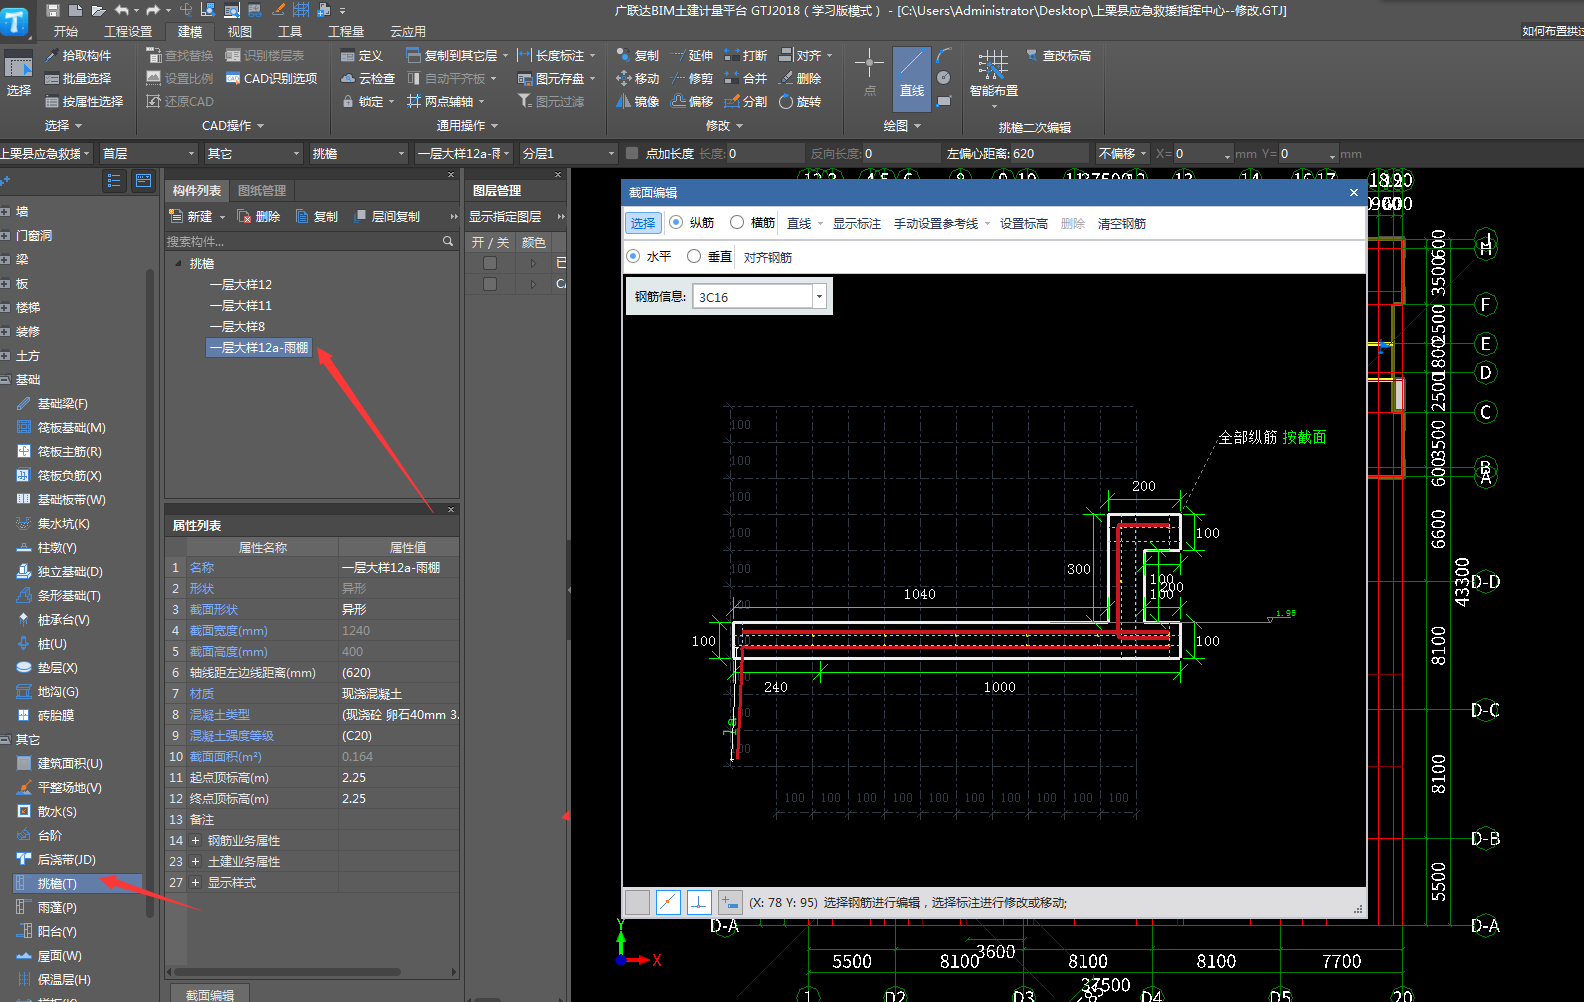Select 雨篷(P) in navigation tree
Screen dimensions: 1584x1002
click(57, 908)
